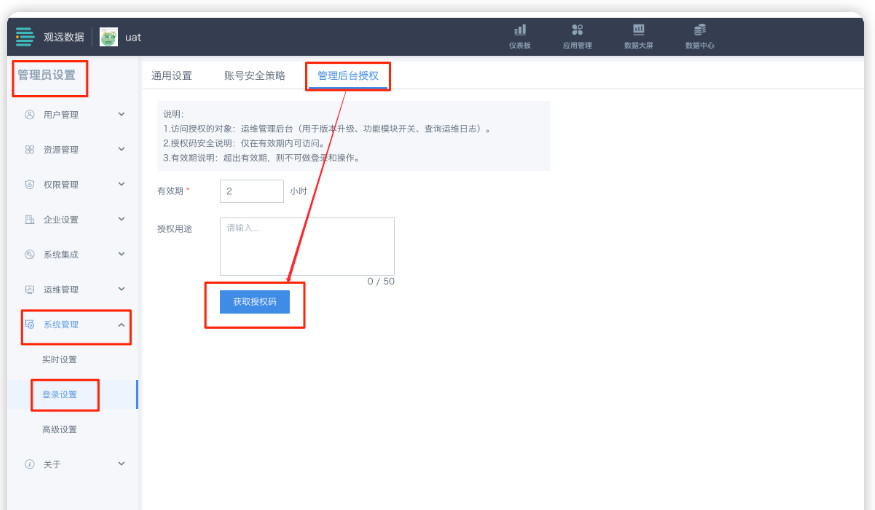875x510 pixels.
Task: Click the 观远数据 logo icon
Action: (x=25, y=37)
